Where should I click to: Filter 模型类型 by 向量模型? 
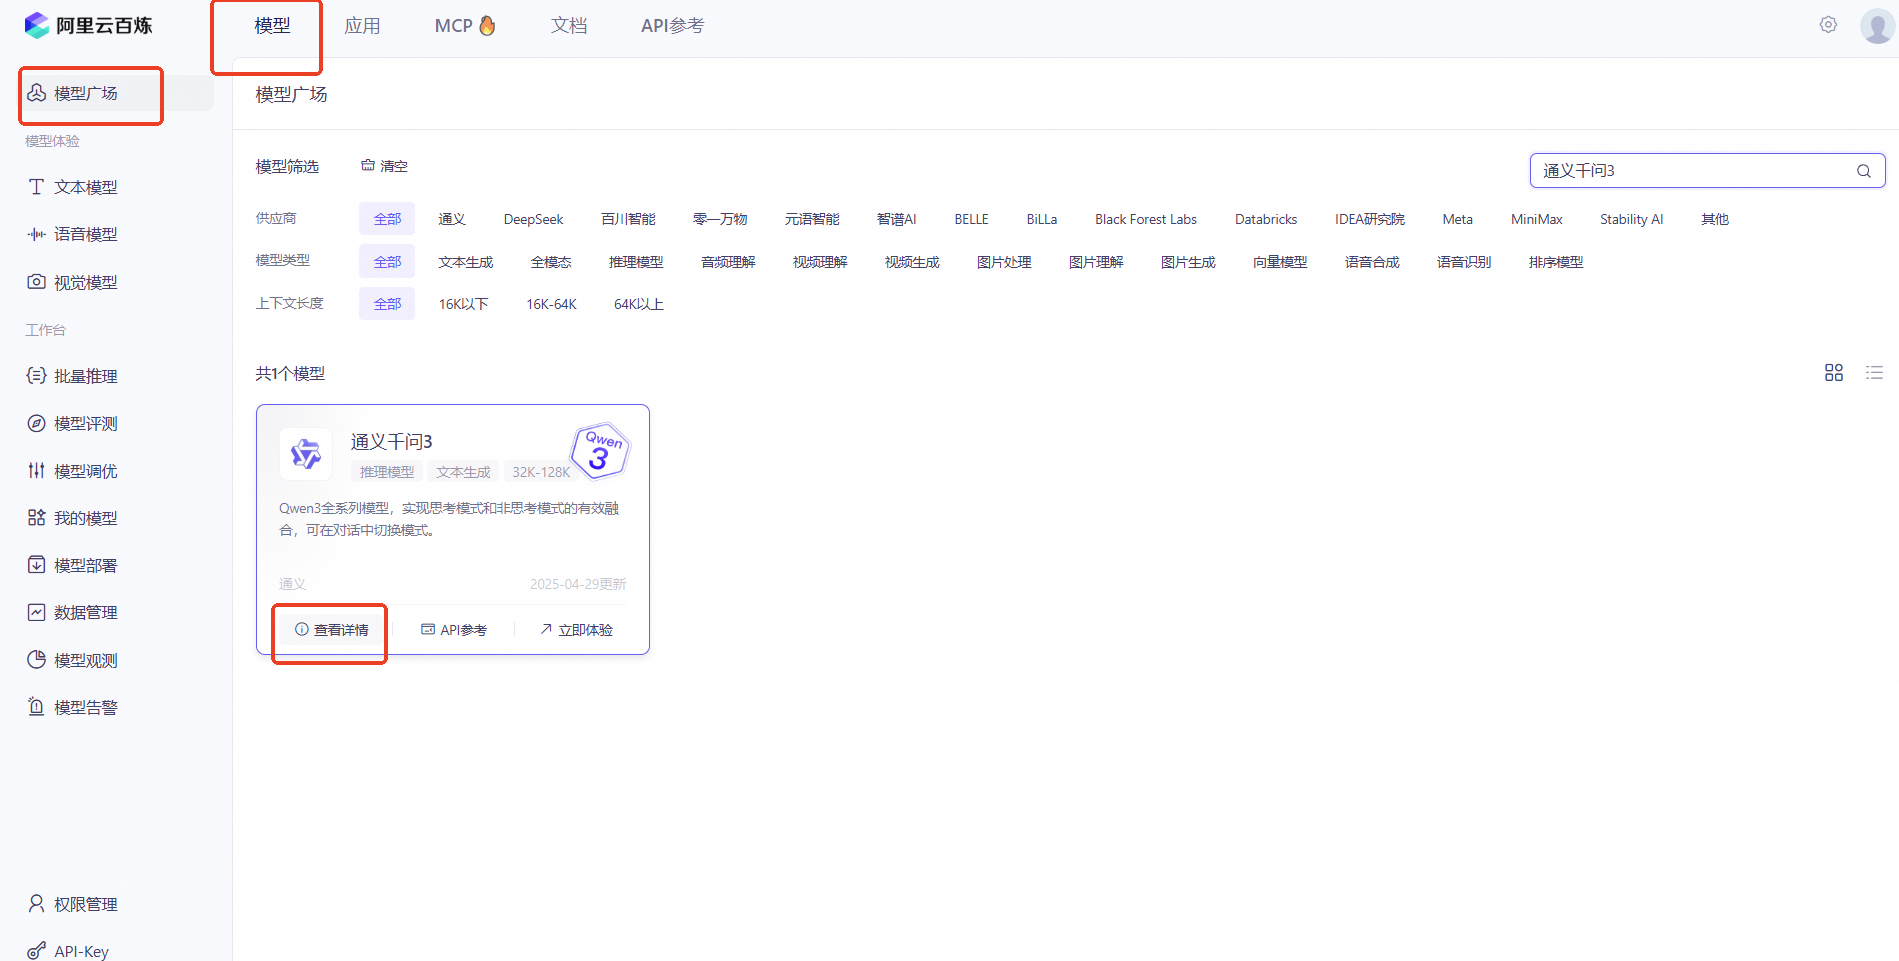(x=1280, y=262)
